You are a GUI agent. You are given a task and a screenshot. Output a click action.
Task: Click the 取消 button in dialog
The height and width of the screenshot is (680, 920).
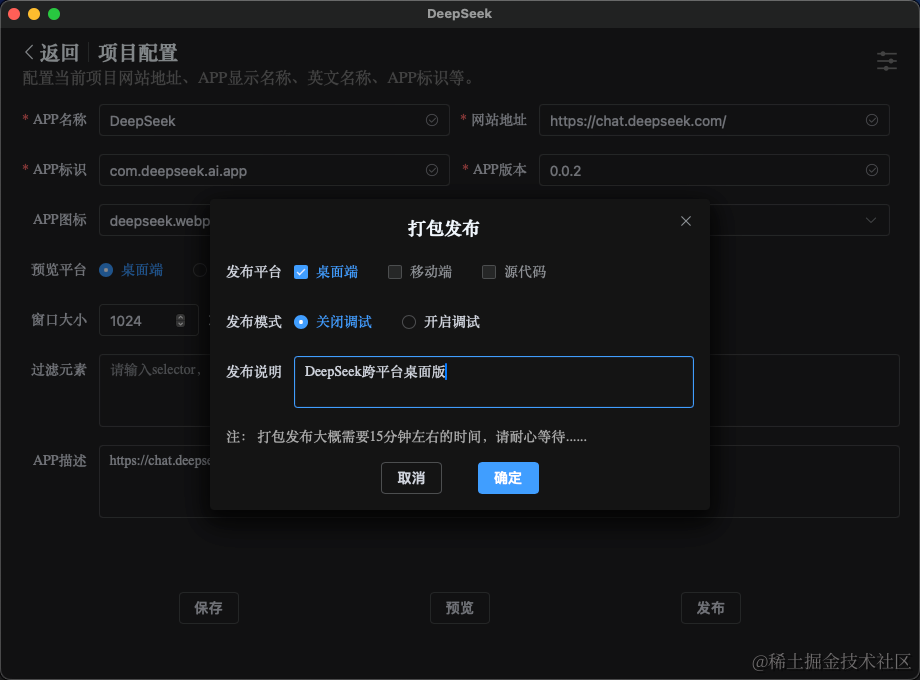(411, 478)
